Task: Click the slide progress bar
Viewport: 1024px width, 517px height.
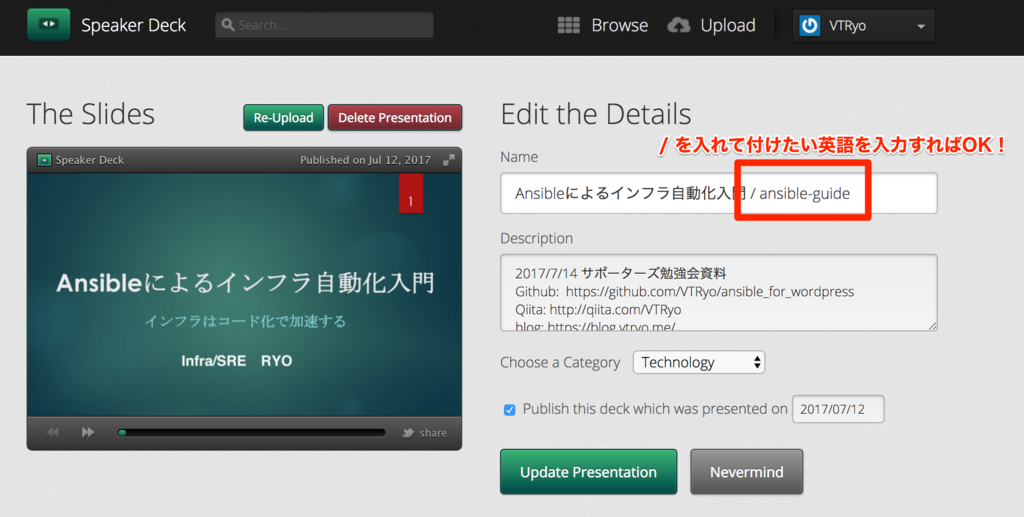Action: click(251, 432)
